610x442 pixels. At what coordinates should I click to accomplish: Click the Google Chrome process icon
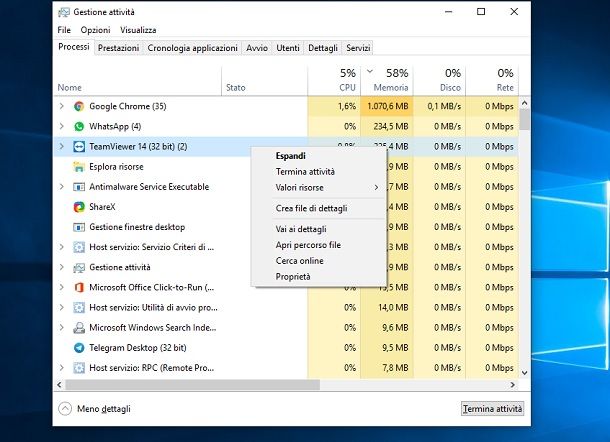pos(79,106)
